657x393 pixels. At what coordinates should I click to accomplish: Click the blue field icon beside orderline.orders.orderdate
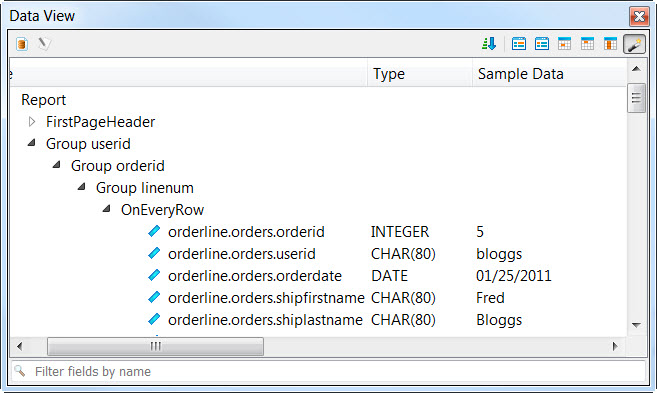[154, 275]
